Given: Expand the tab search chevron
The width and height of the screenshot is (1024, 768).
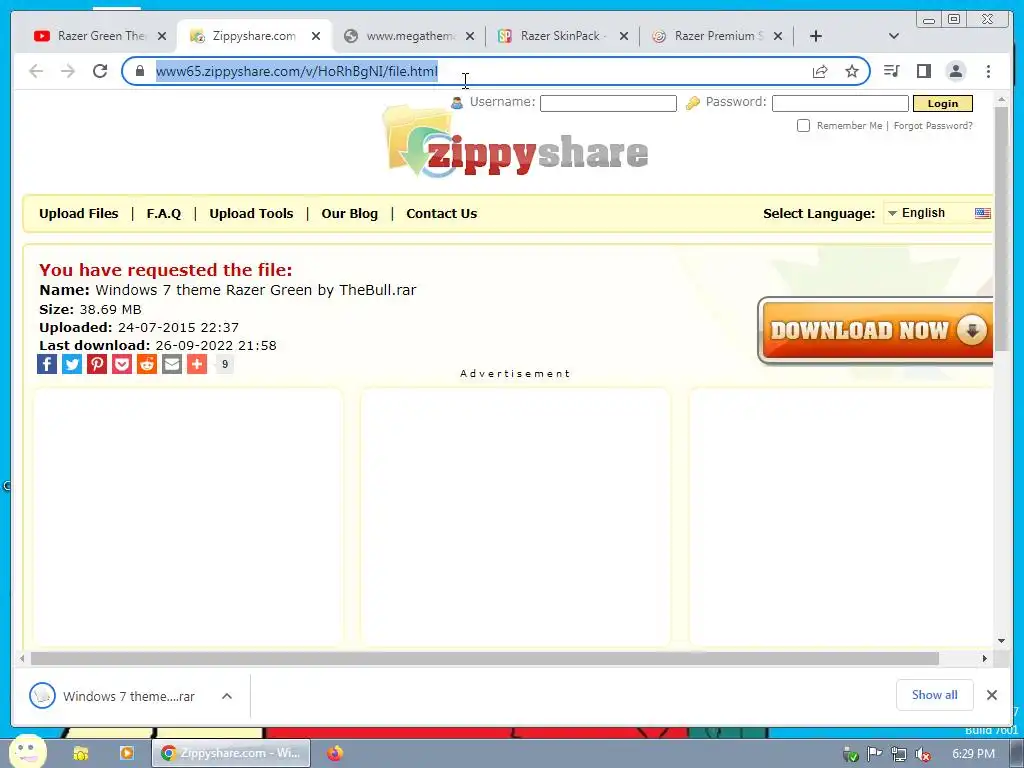Looking at the screenshot, I should (x=894, y=37).
